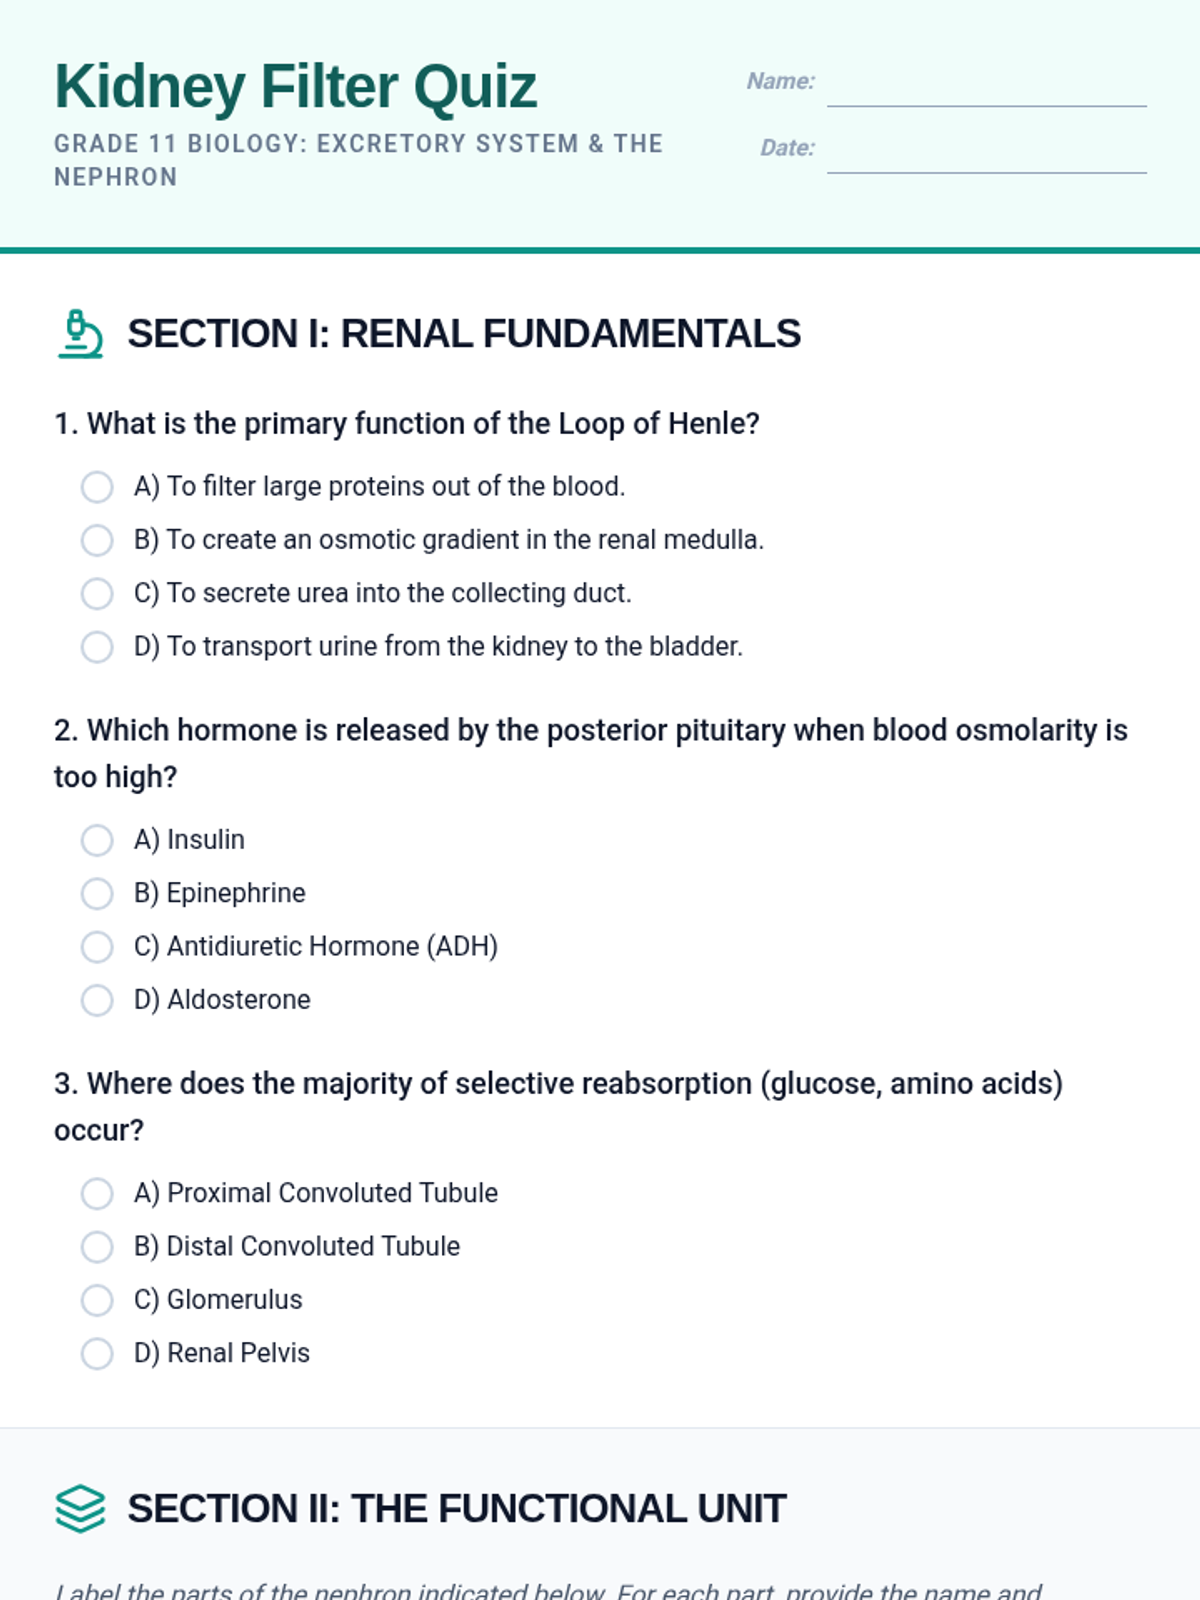Viewport: 1200px width, 1600px height.
Task: Click the Kidney Filter Quiz title
Action: 296,86
